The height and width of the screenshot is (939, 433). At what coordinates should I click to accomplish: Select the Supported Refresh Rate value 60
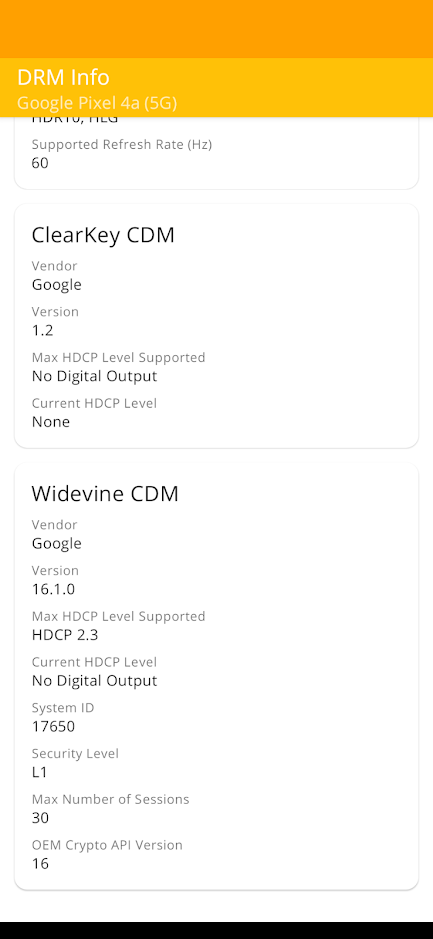pyautogui.click(x=40, y=163)
